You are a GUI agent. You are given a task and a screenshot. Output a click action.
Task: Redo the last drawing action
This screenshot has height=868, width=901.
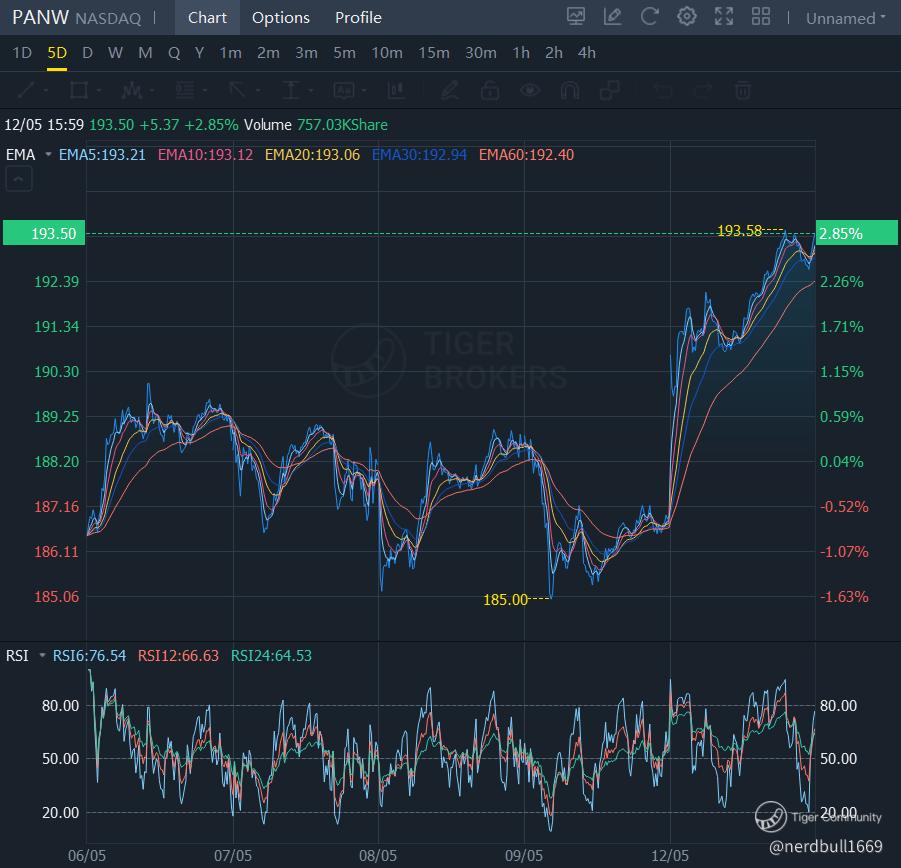703,90
